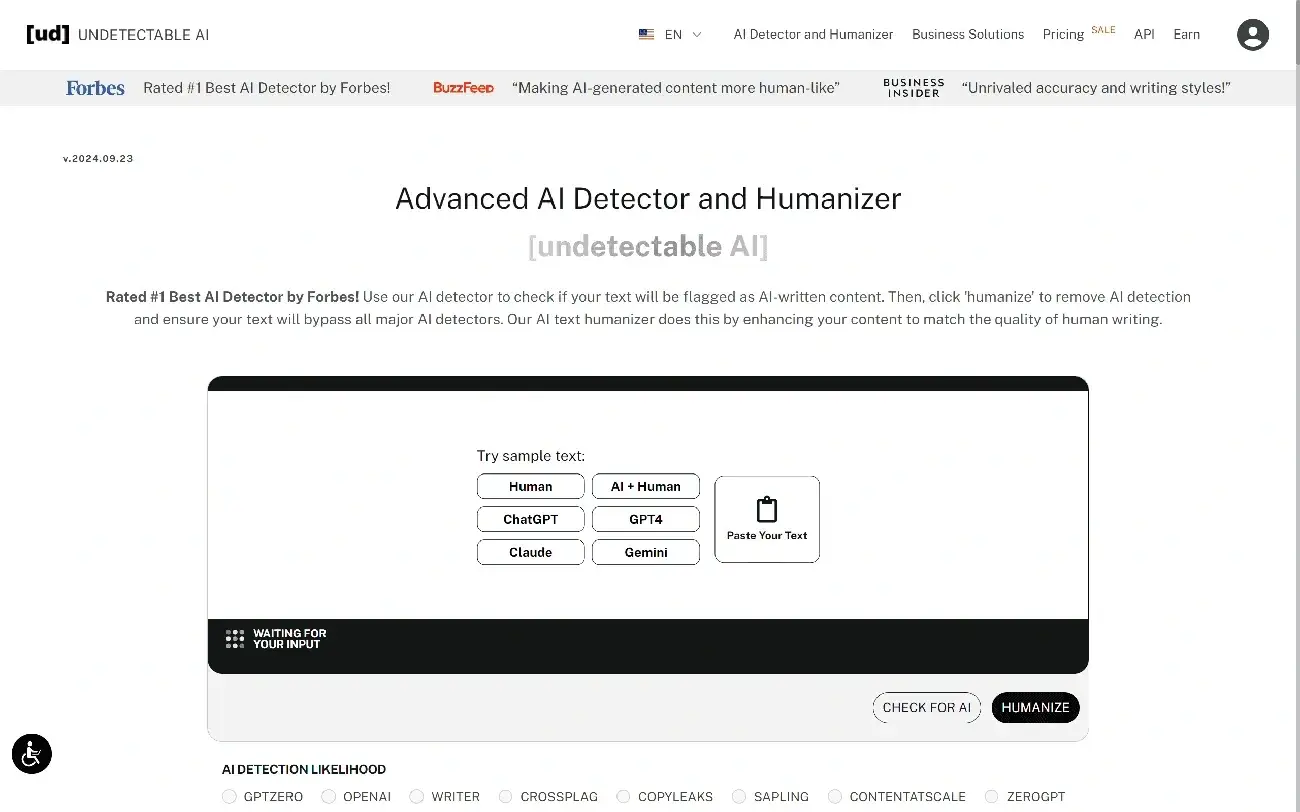Image resolution: width=1300 pixels, height=812 pixels.
Task: Load the Human sample text
Action: coord(531,486)
